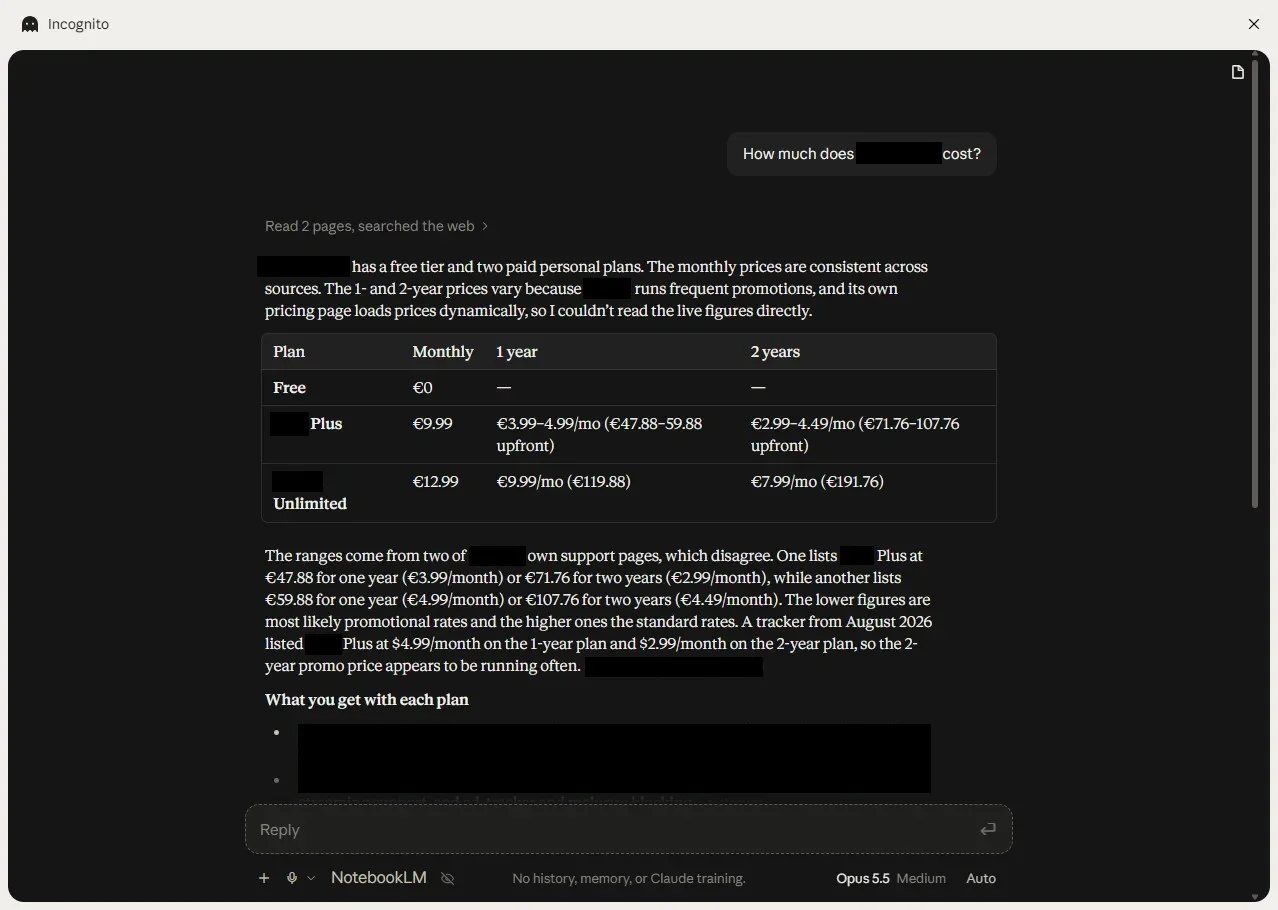Click the user message bubble "How much does … cost?"

pos(862,154)
